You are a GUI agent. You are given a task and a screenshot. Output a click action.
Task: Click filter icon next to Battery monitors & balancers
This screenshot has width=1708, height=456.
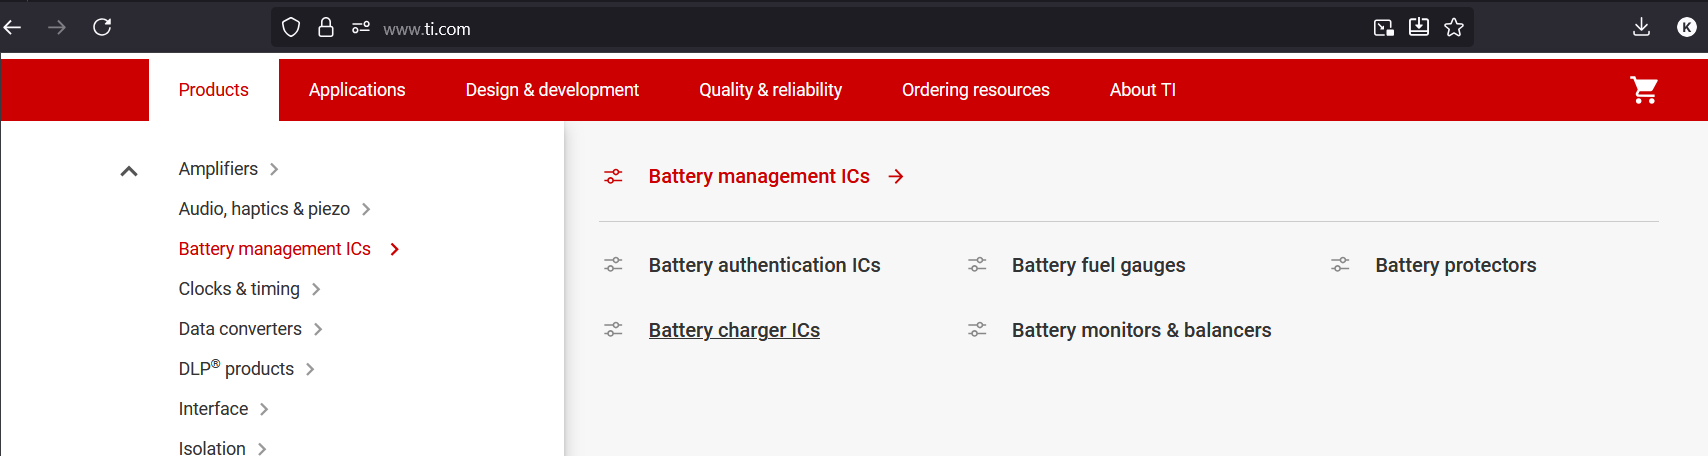click(x=977, y=330)
